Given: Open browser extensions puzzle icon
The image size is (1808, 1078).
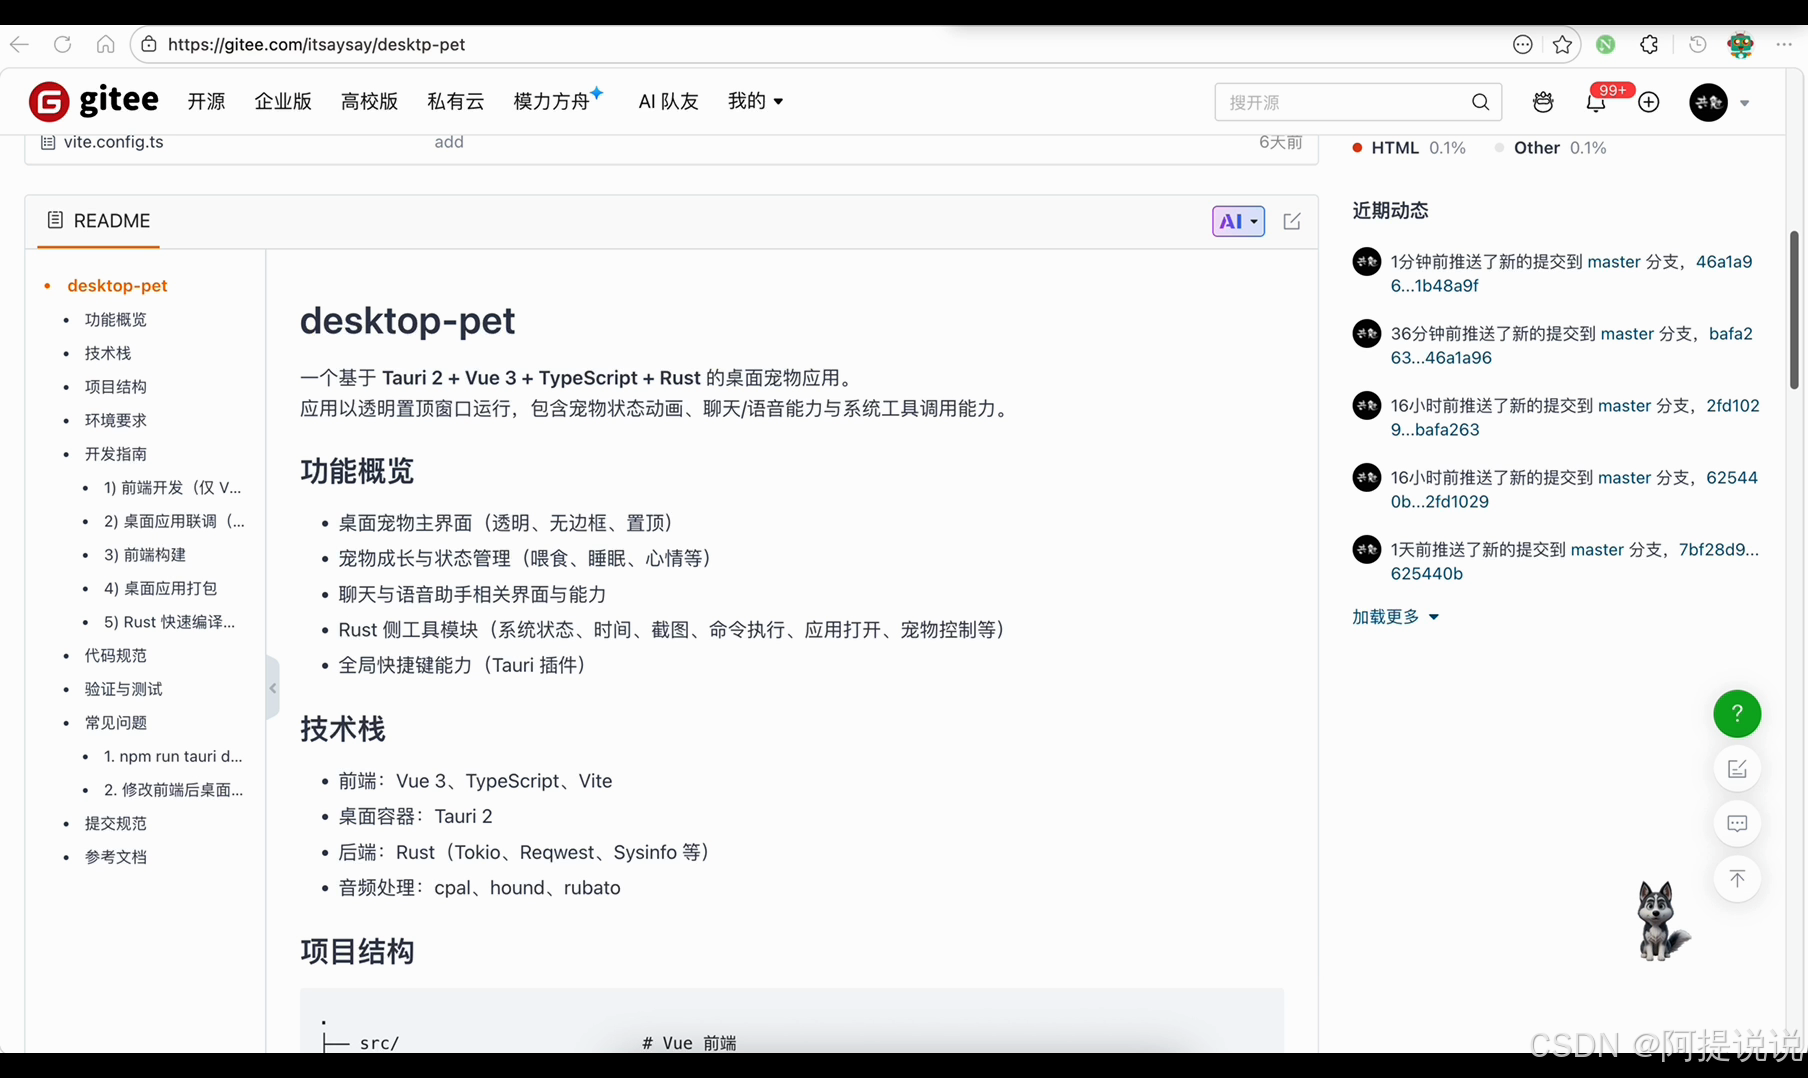Looking at the screenshot, I should coord(1649,44).
